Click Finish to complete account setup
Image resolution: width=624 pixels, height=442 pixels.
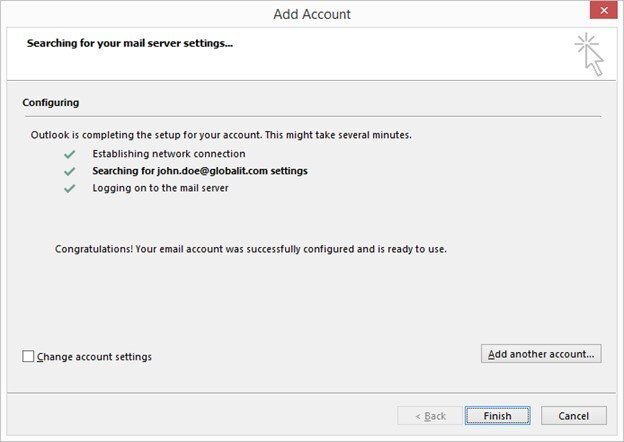click(497, 416)
